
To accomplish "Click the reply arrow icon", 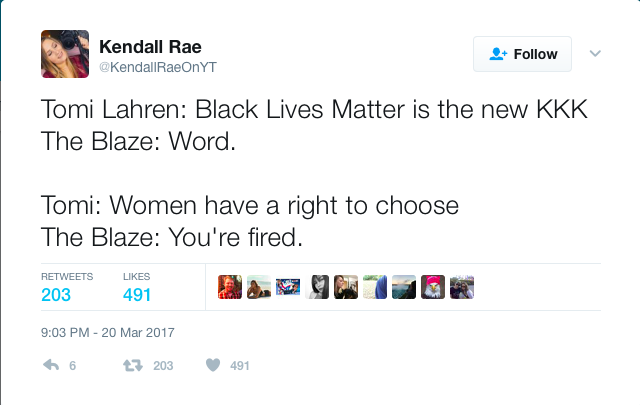I will tap(51, 365).
